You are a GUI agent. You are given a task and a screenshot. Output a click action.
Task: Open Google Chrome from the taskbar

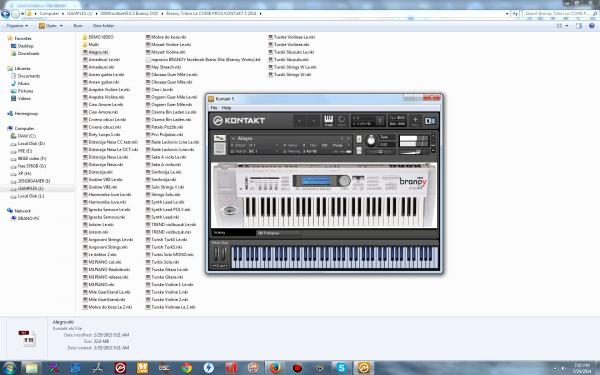(187, 368)
